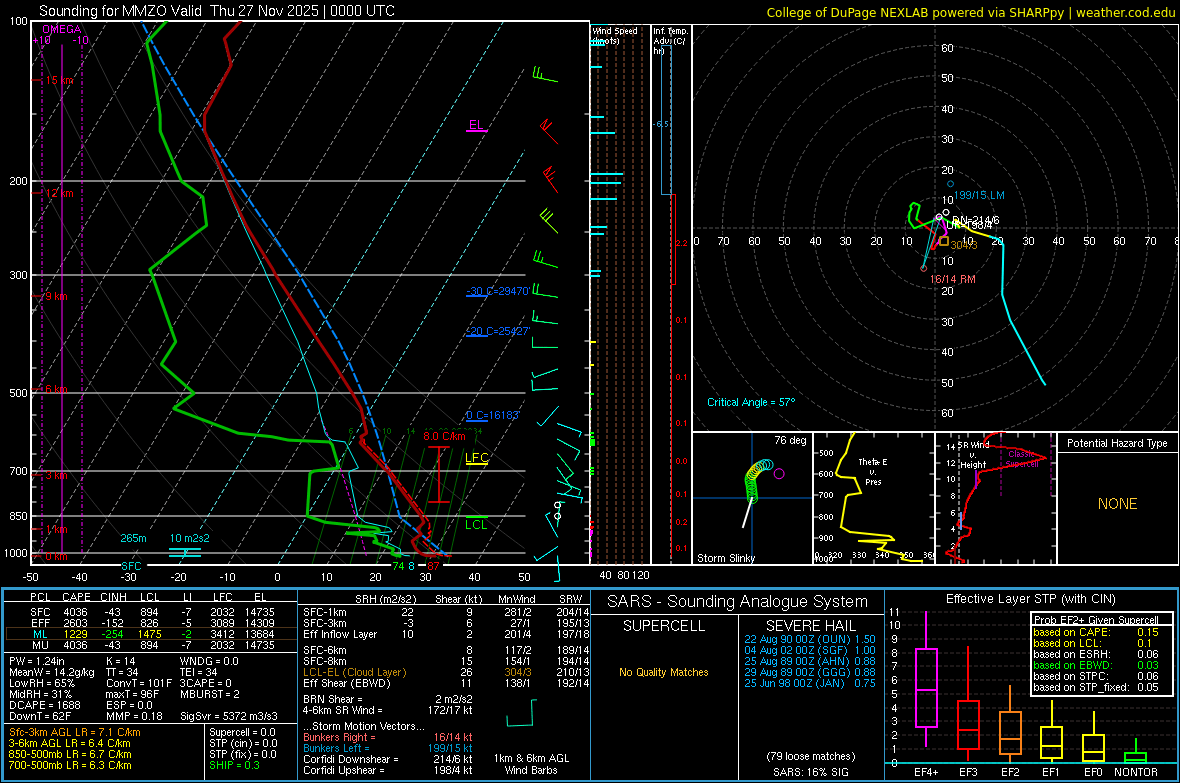Select the 'No Quality Matches' supercell text
The image size is (1180, 783).
pos(664,672)
